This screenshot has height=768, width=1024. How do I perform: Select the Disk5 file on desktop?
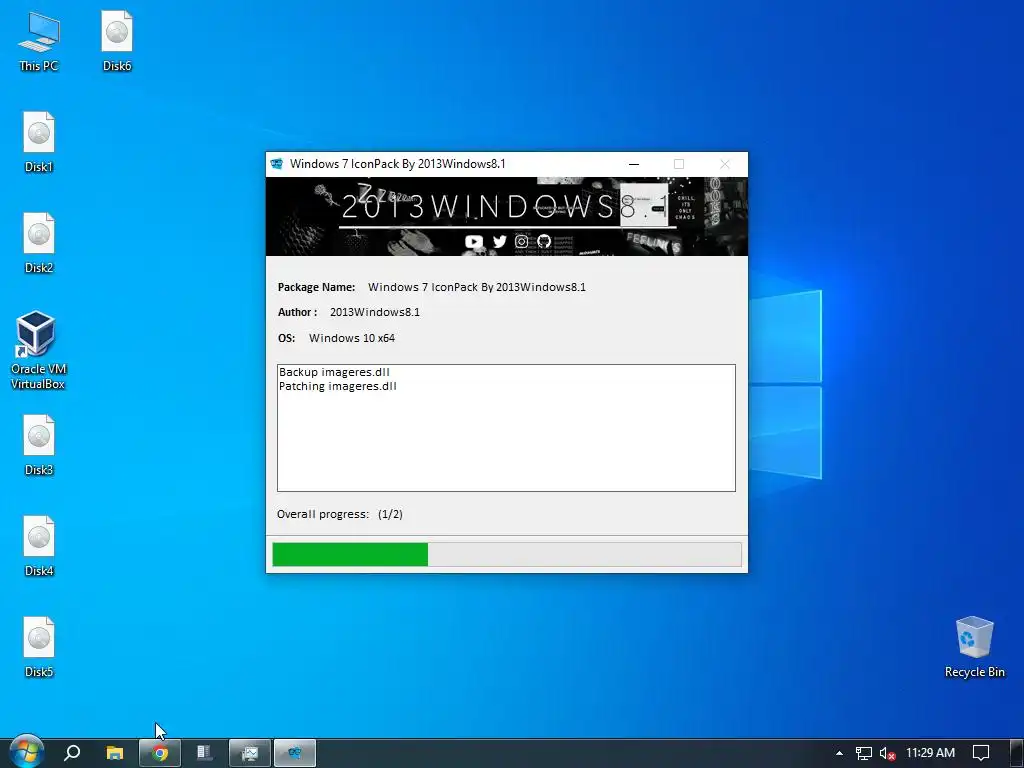click(x=39, y=647)
